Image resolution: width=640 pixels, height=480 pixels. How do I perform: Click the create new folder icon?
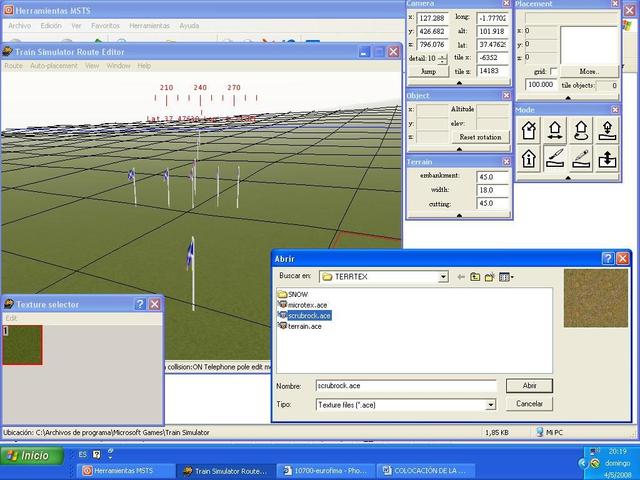point(490,277)
